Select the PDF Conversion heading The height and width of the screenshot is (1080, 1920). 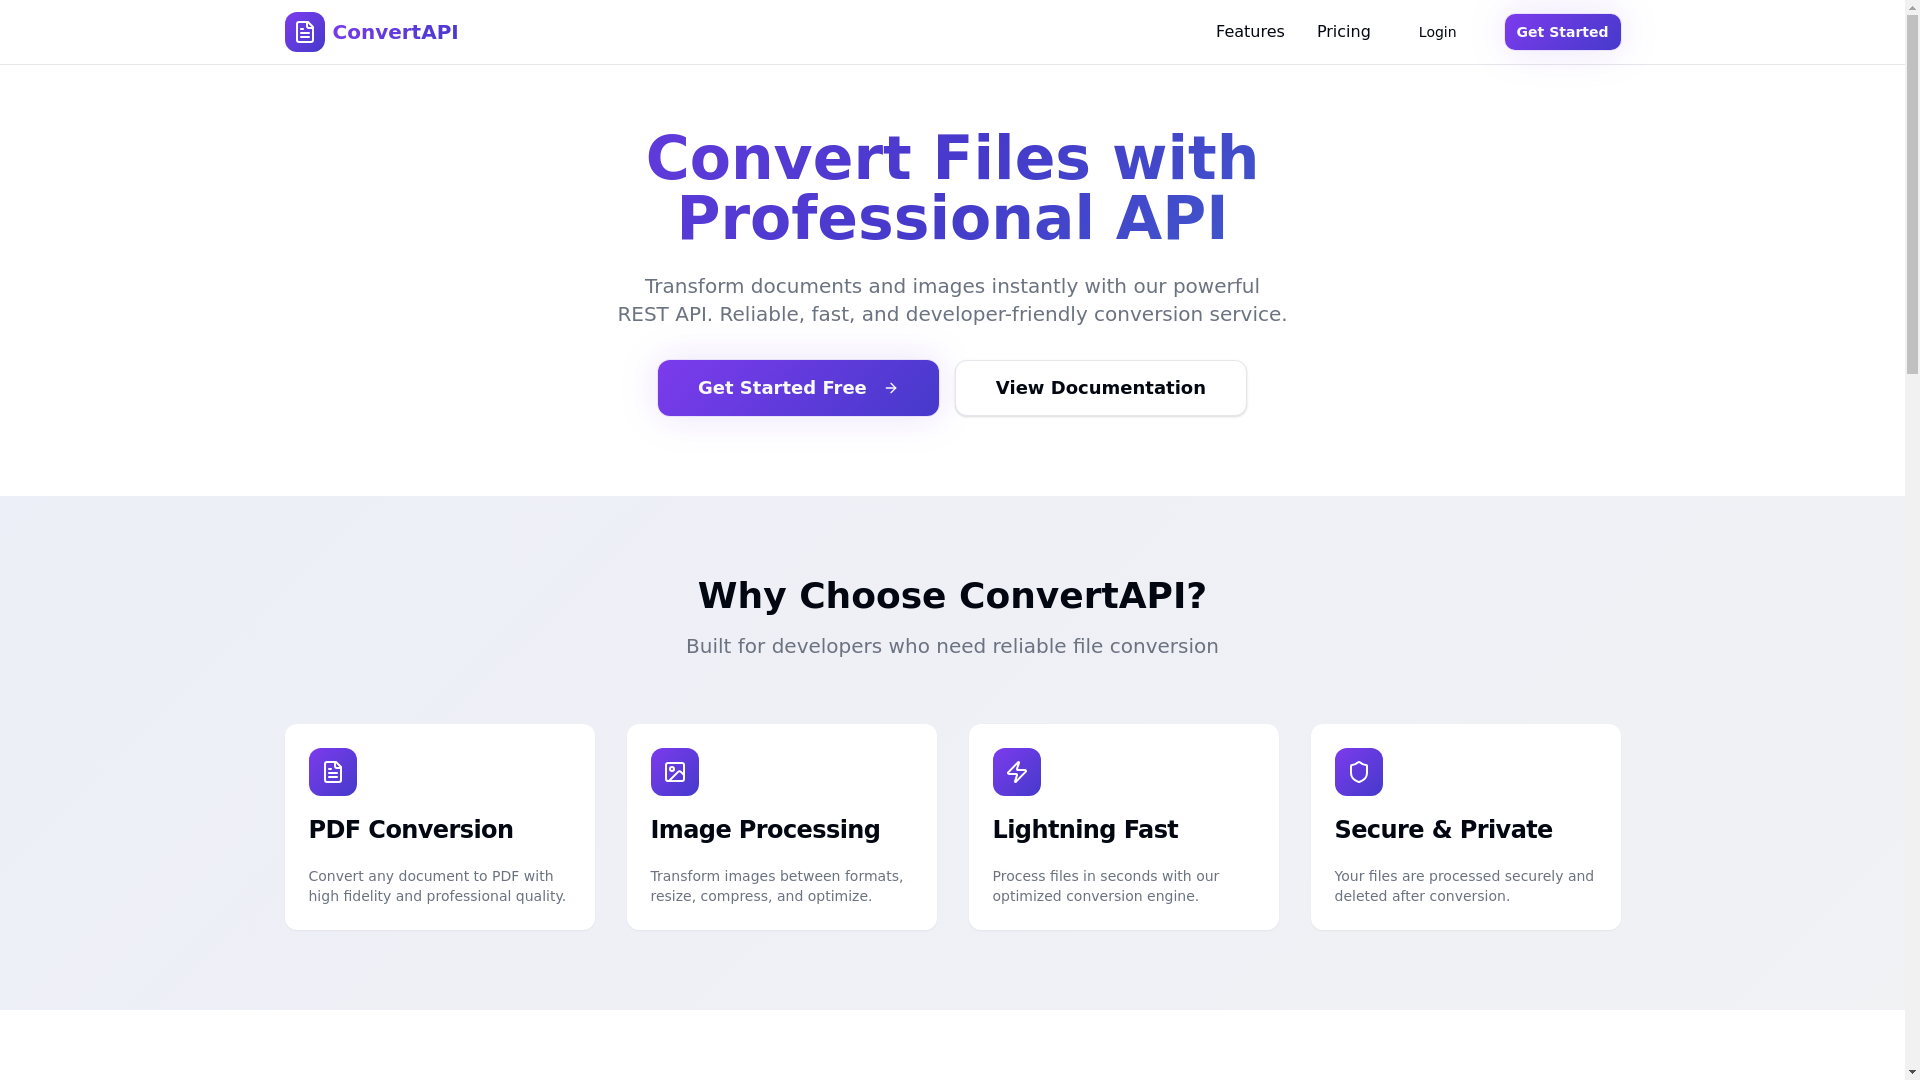click(x=411, y=830)
